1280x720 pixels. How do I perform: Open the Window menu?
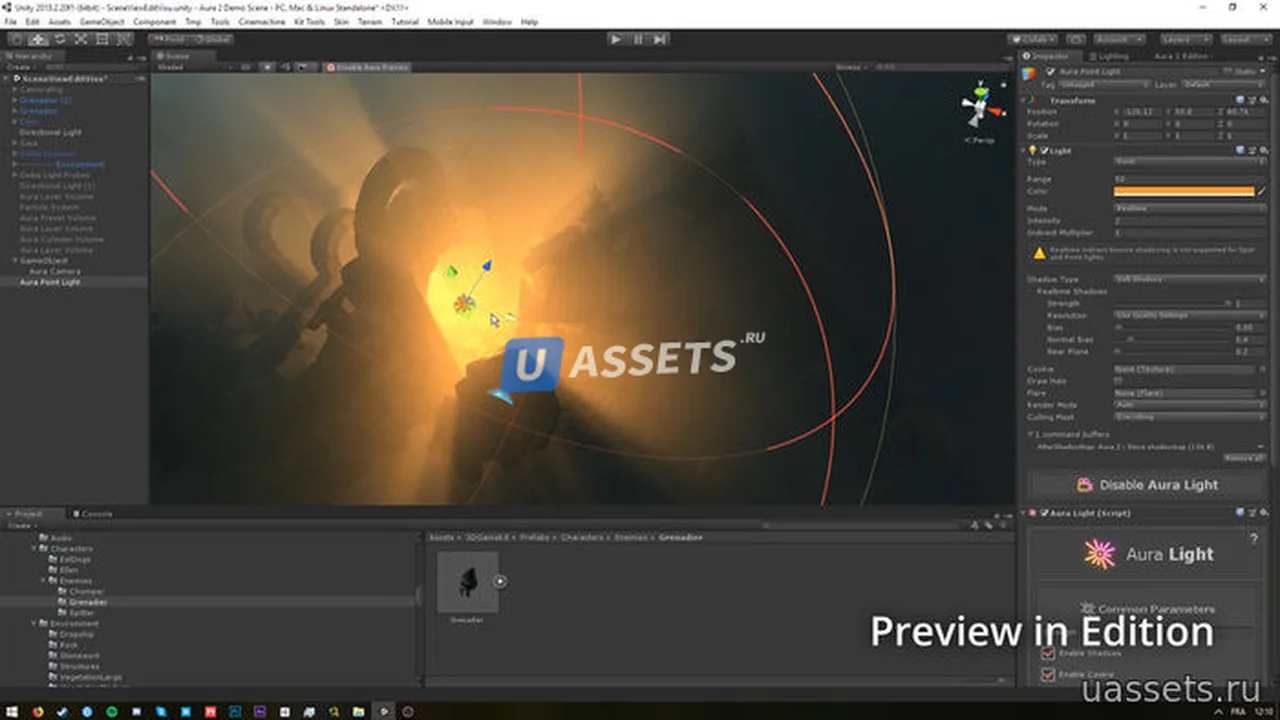coord(497,21)
